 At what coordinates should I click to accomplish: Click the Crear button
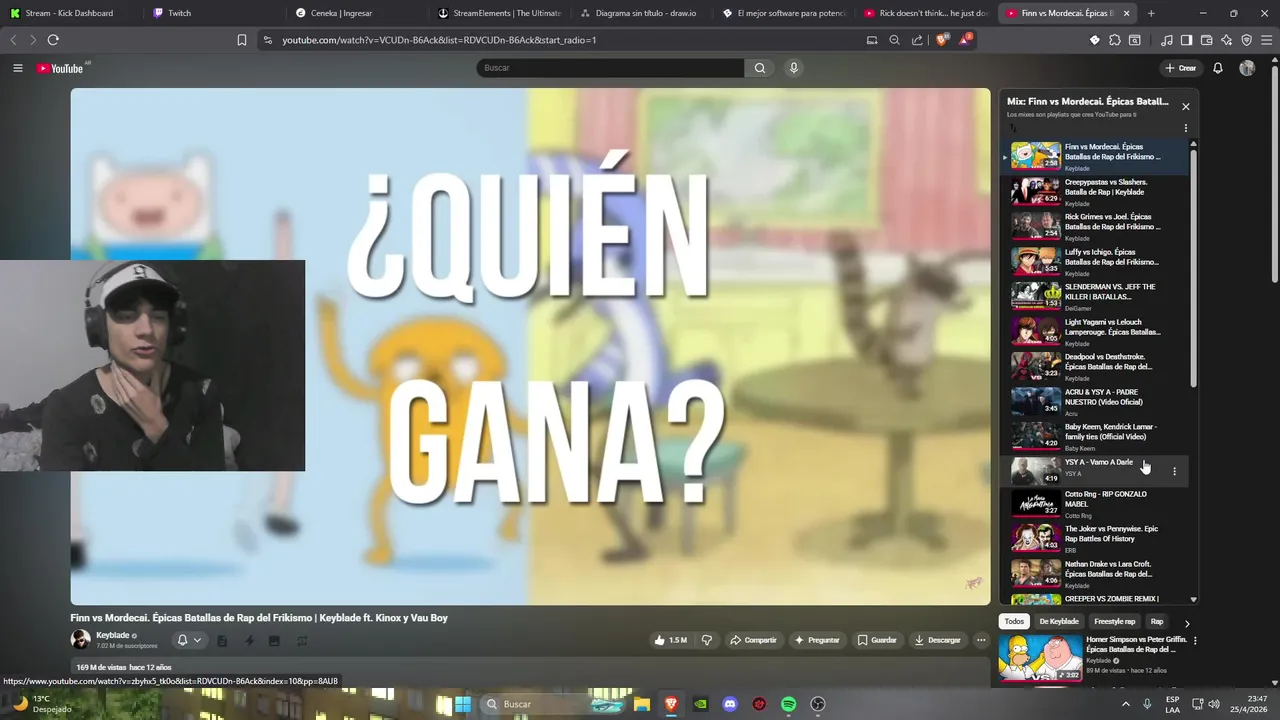(1181, 68)
